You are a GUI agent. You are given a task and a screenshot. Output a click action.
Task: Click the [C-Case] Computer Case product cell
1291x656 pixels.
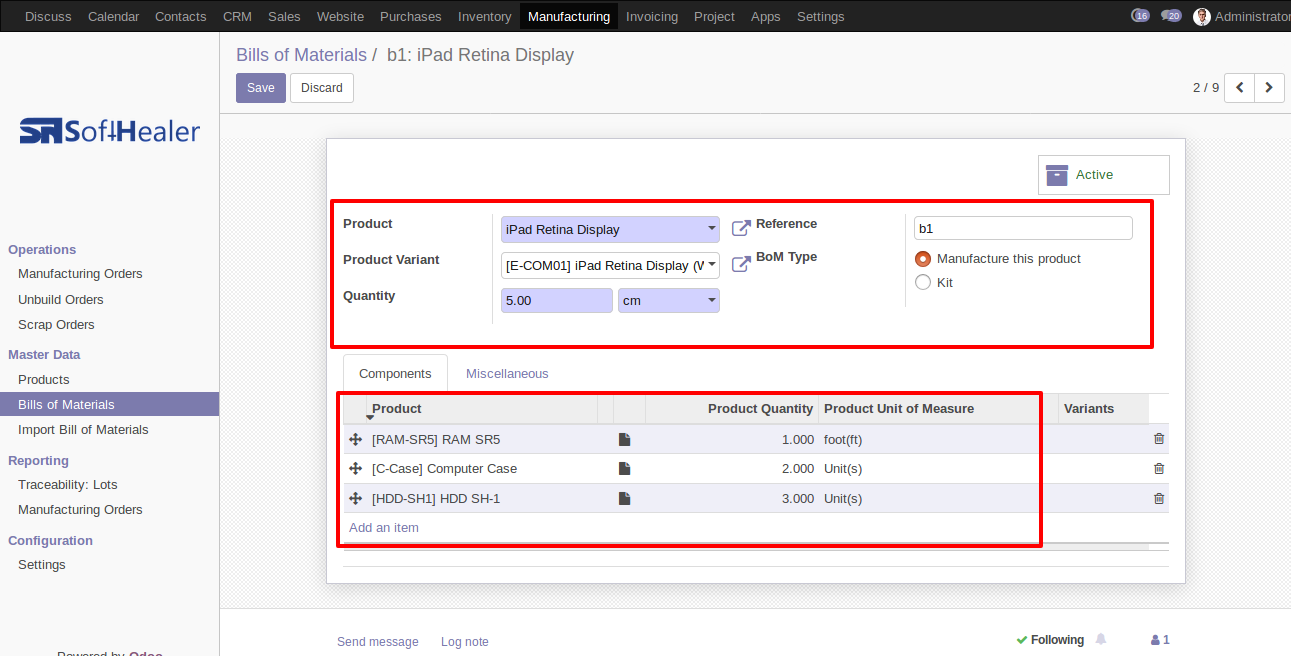tap(482, 469)
